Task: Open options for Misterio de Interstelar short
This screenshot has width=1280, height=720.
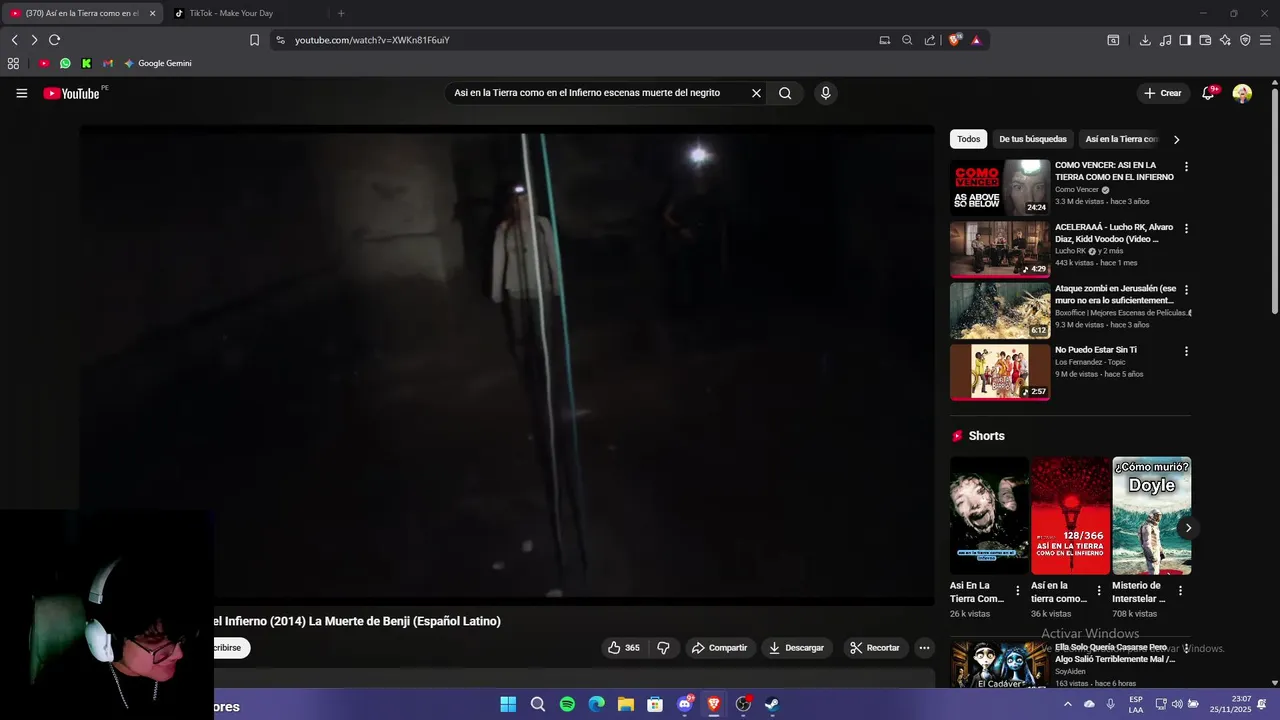Action: 1180,590
